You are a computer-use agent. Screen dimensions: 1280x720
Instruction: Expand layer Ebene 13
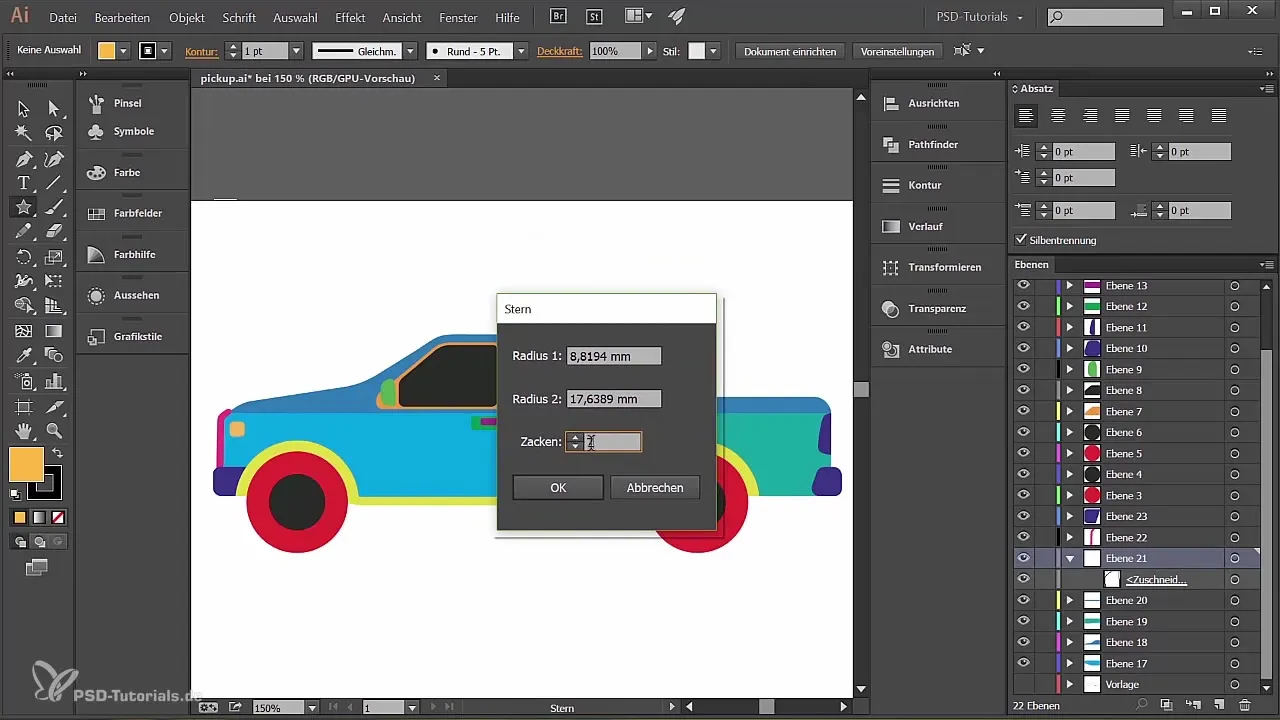click(1069, 286)
